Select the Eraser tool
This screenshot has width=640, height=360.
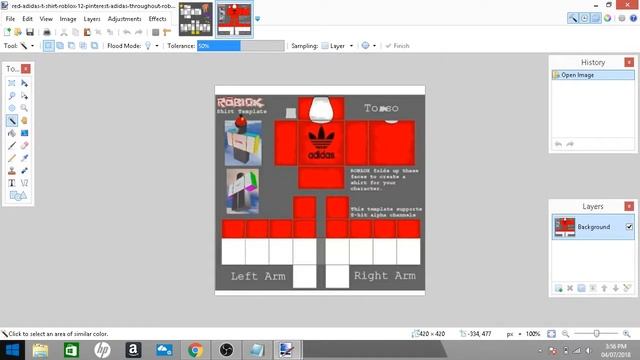pos(24,146)
